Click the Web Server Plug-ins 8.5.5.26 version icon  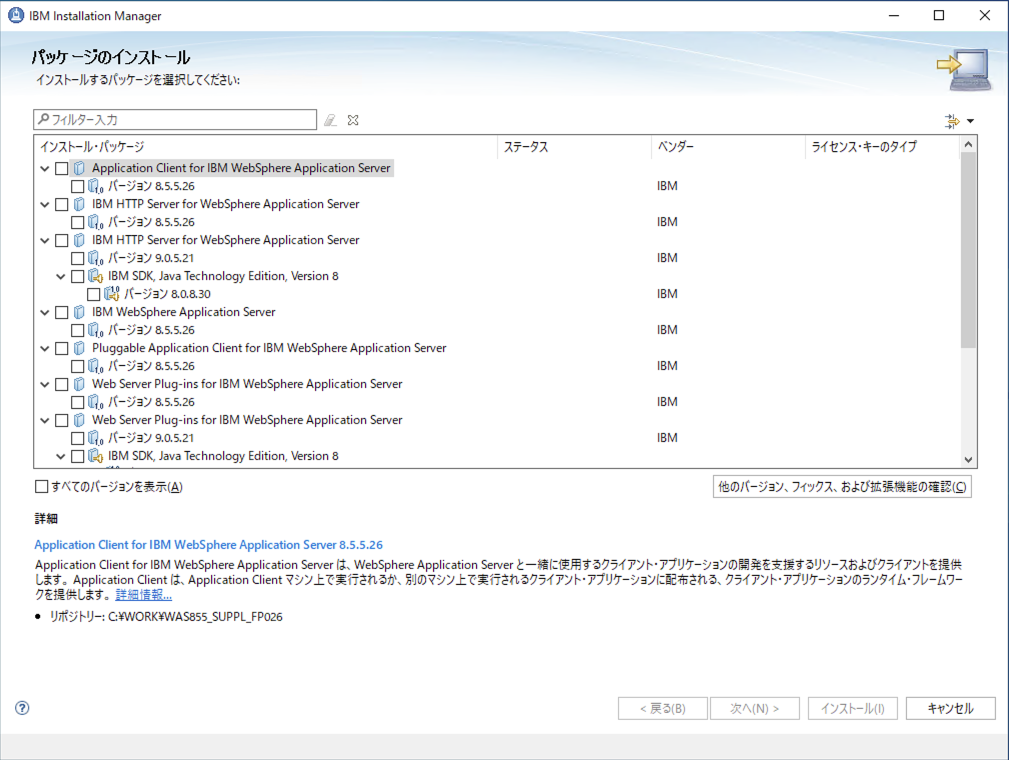coord(96,402)
